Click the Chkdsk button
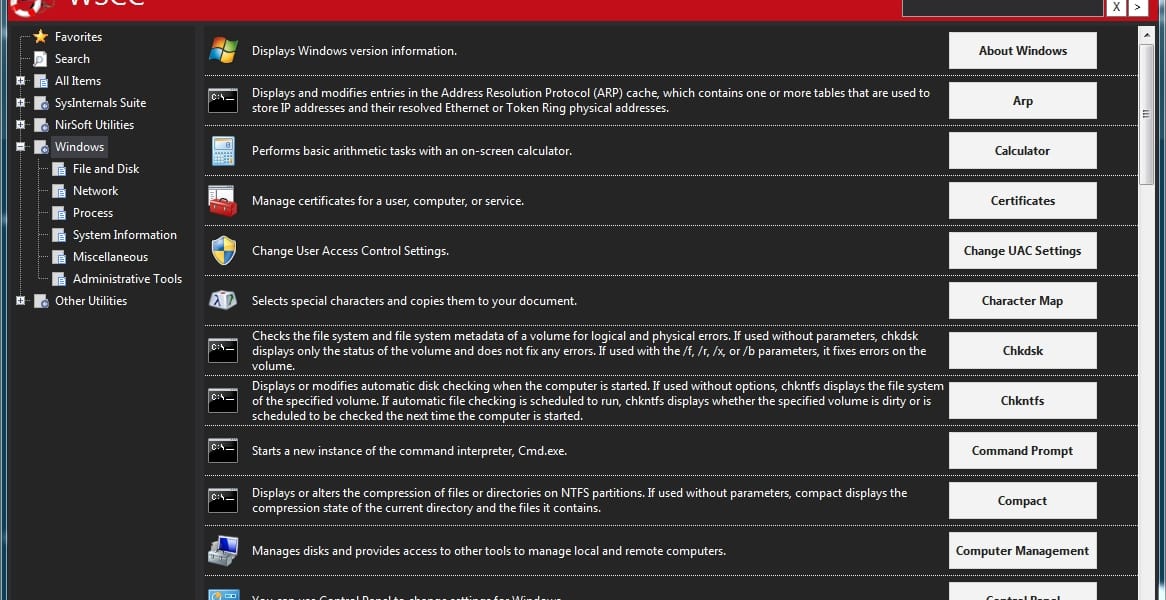The width and height of the screenshot is (1166, 600). 1022,351
